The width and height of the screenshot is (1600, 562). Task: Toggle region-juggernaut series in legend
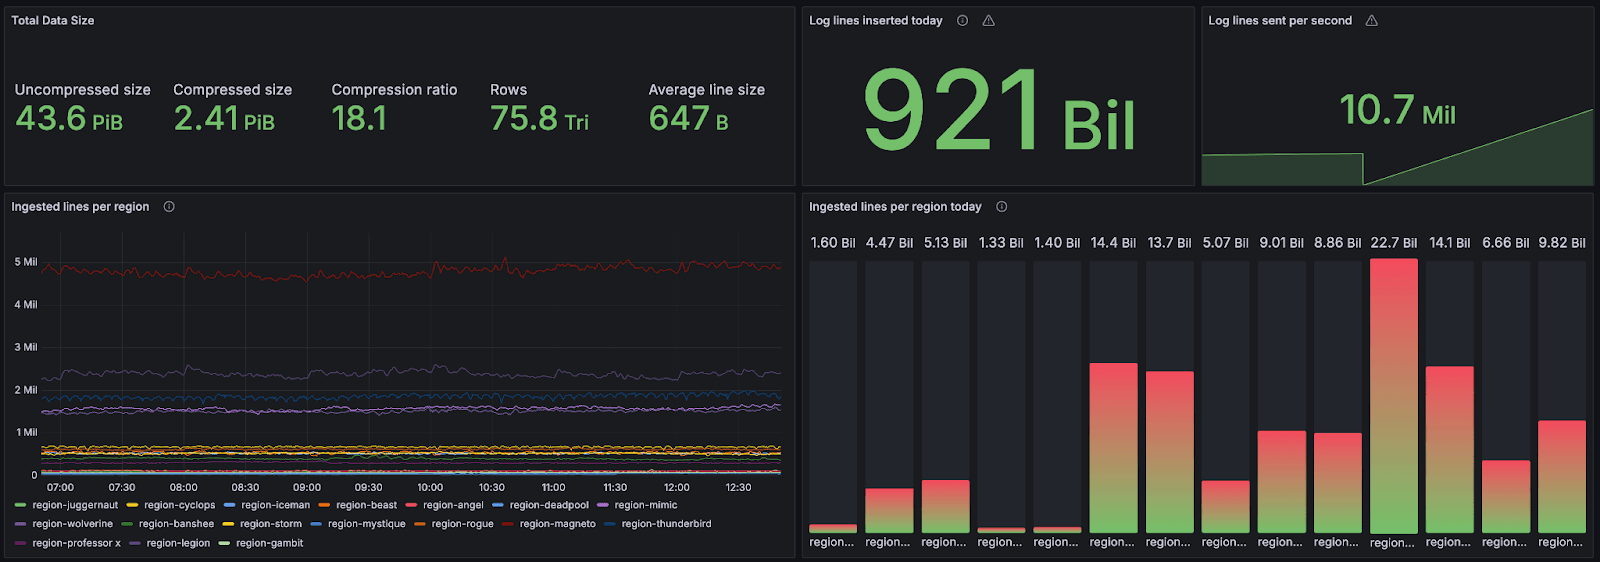point(75,505)
